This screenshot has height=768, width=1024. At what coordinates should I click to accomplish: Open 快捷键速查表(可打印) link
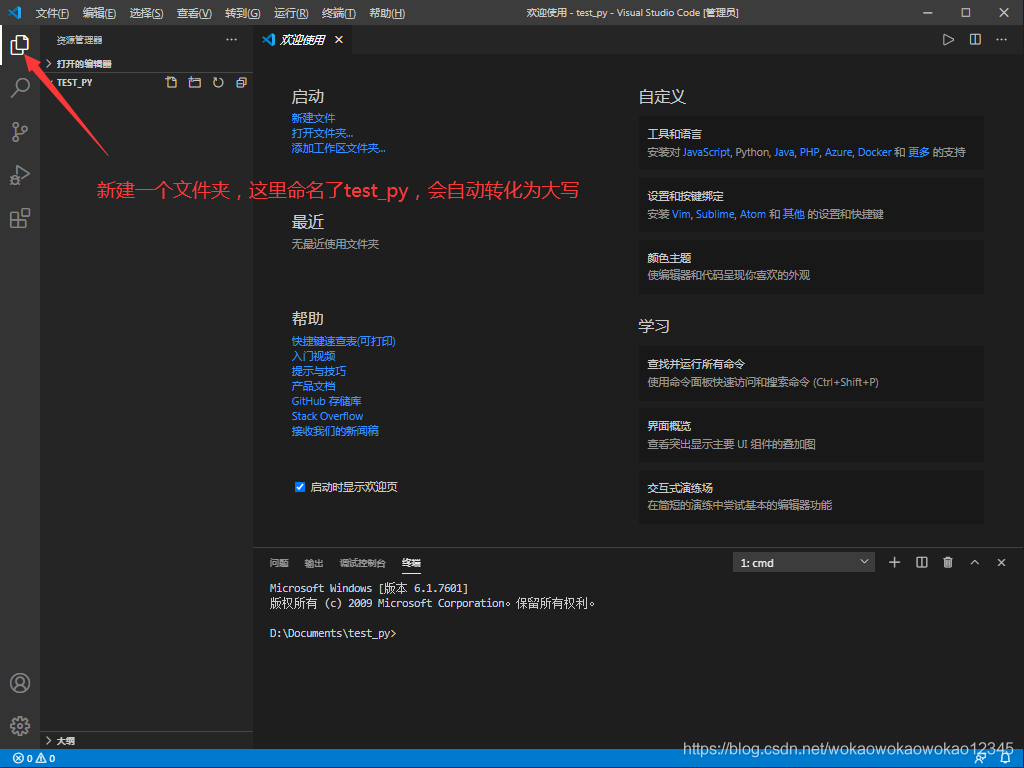click(344, 341)
